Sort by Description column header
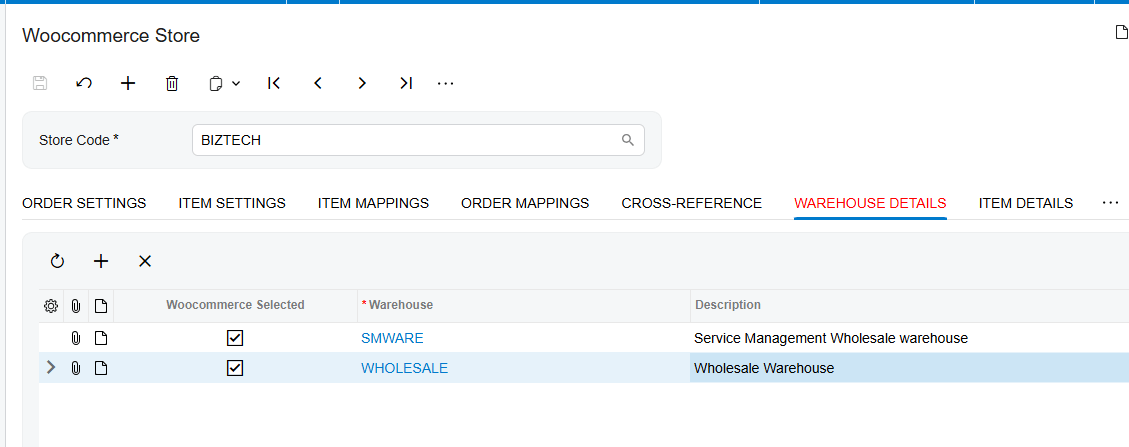Screen dimensions: 1129x447 coord(728,305)
